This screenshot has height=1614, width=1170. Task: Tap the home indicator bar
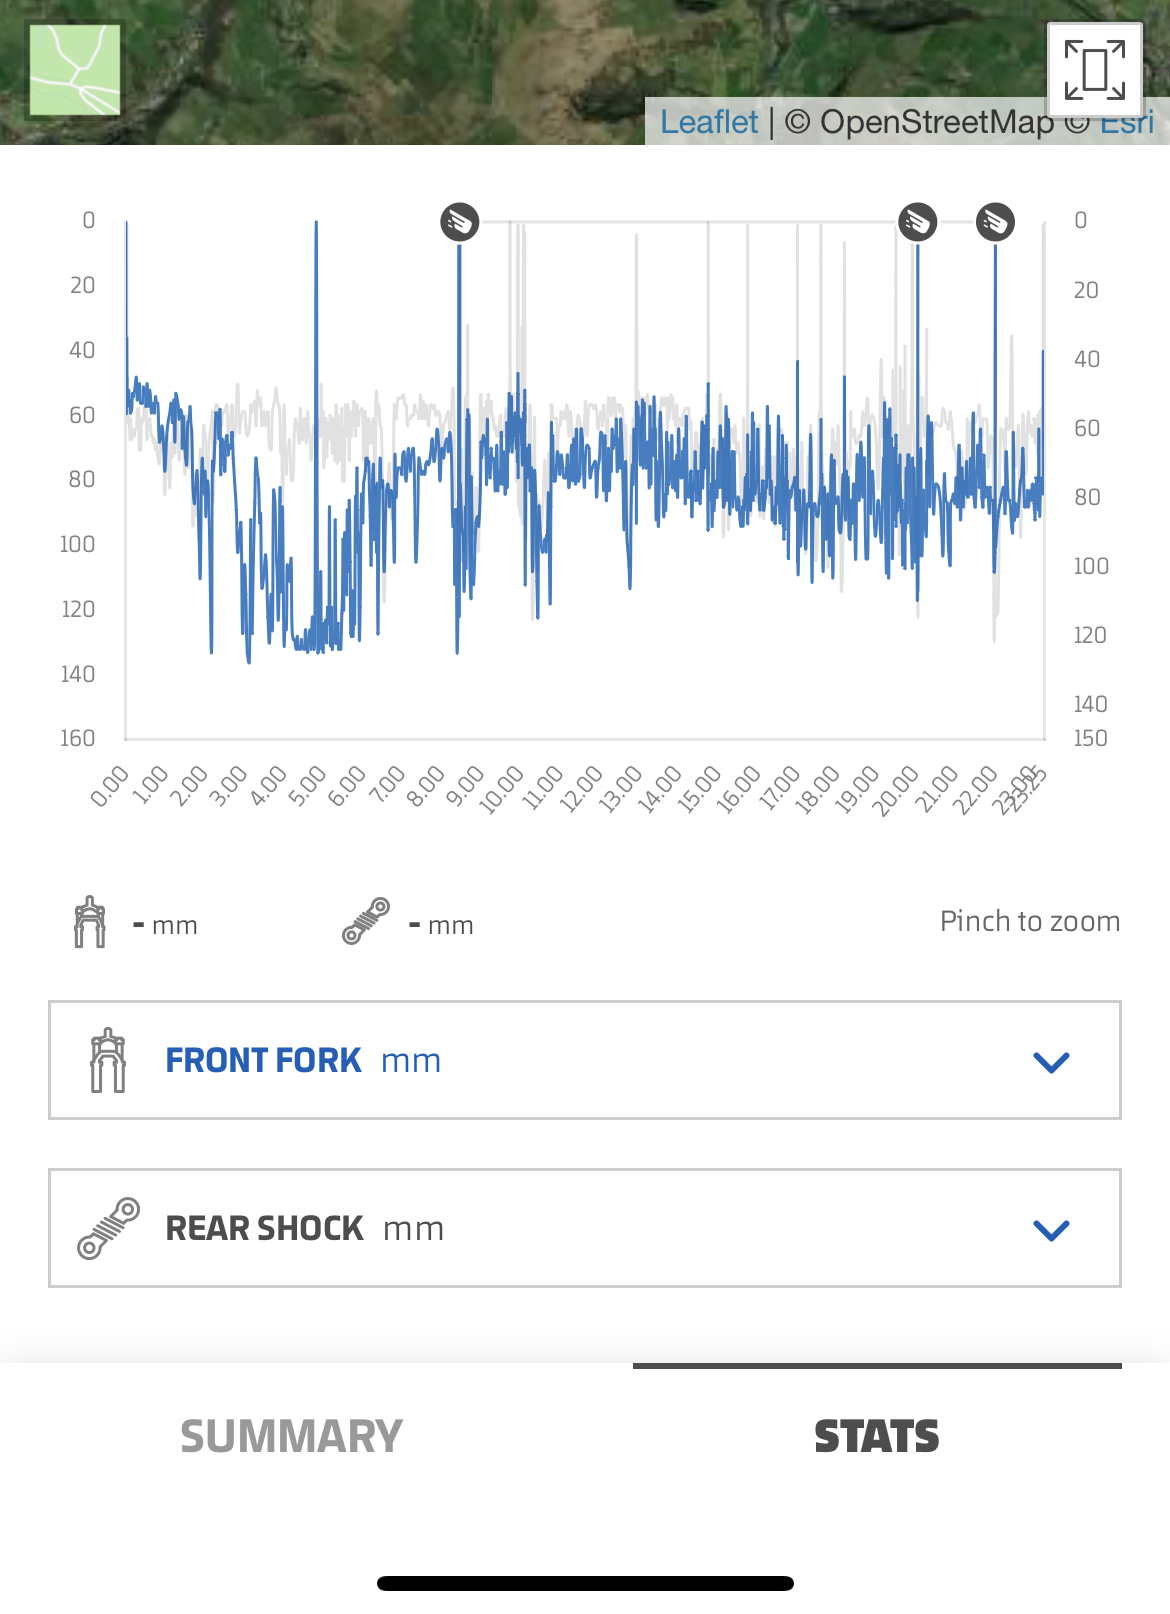pos(585,1583)
